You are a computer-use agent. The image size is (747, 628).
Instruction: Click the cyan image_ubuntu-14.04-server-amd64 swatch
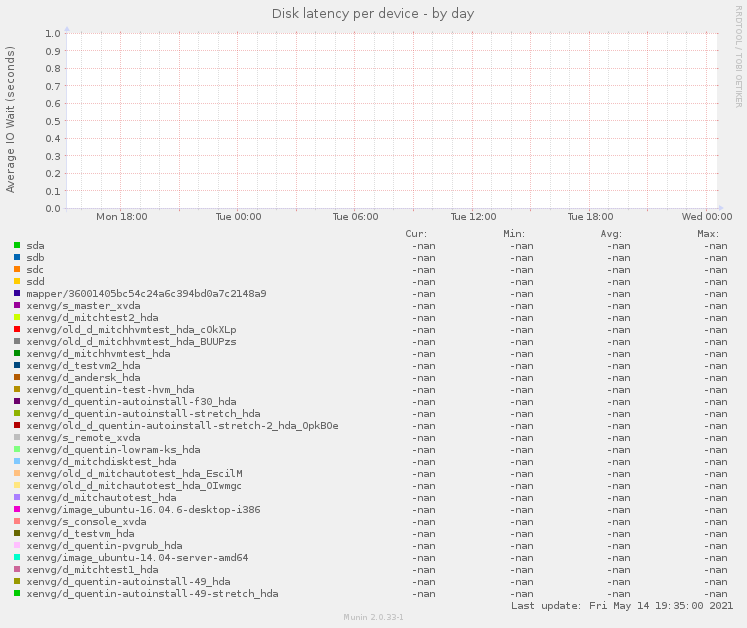pyautogui.click(x=17, y=557)
